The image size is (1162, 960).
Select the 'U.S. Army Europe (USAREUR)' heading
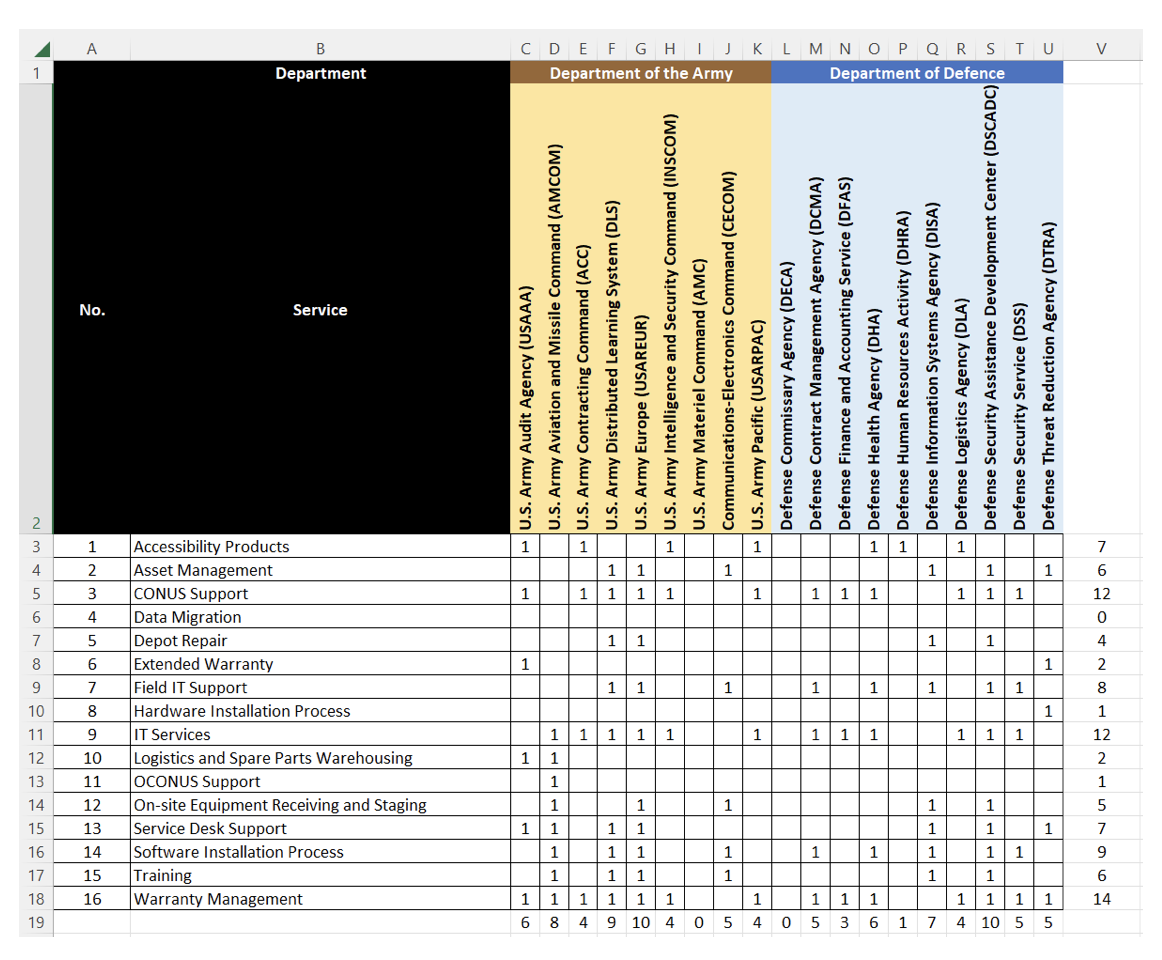641,309
